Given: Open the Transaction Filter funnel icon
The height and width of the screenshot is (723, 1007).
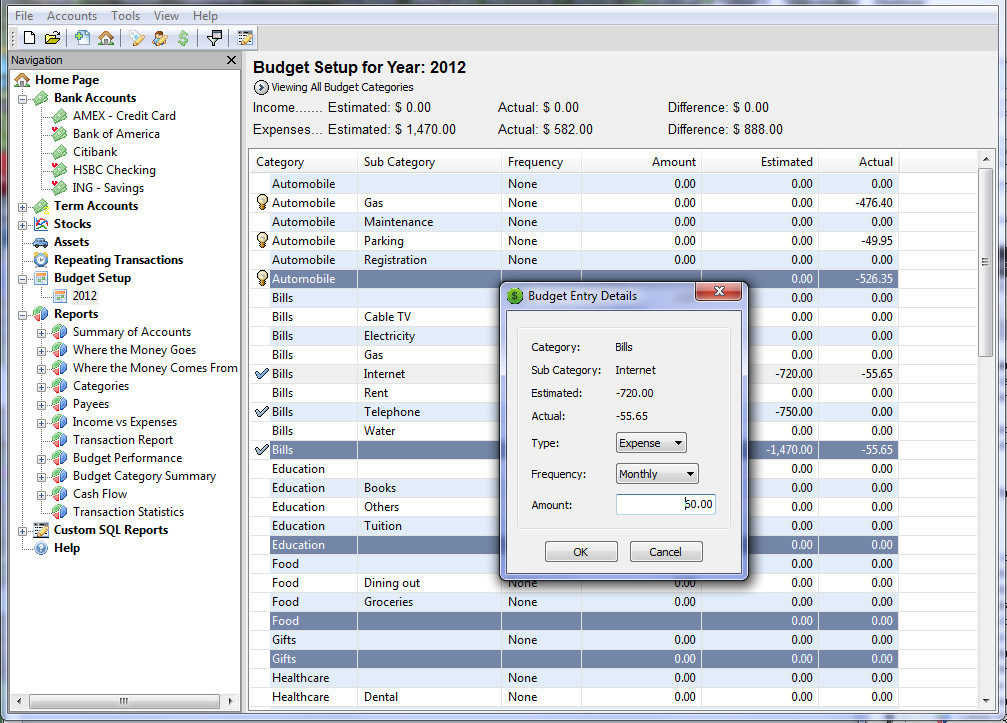Looking at the screenshot, I should pos(215,38).
